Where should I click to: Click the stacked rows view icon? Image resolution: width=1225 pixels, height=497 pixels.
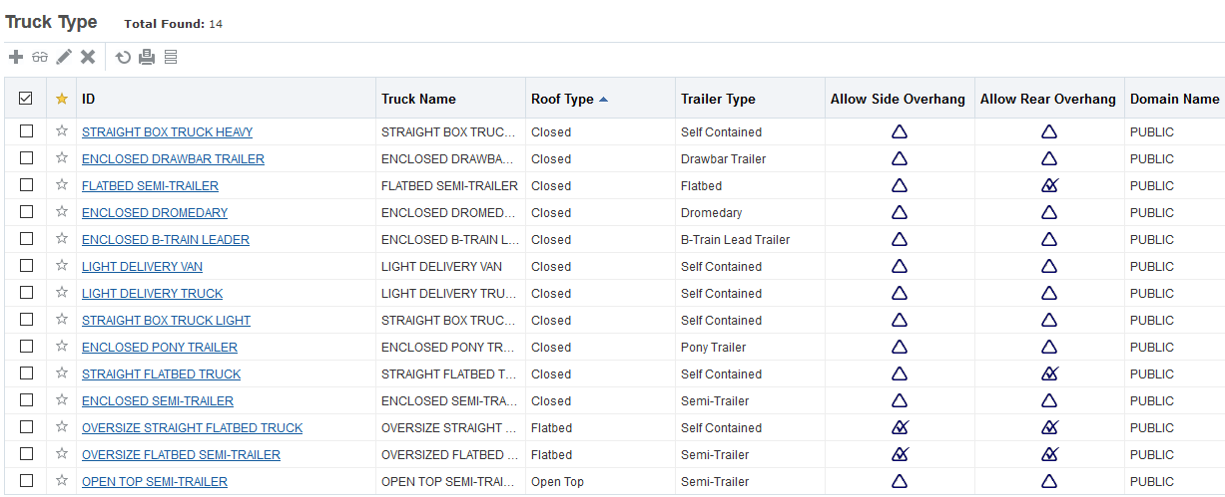pos(171,58)
